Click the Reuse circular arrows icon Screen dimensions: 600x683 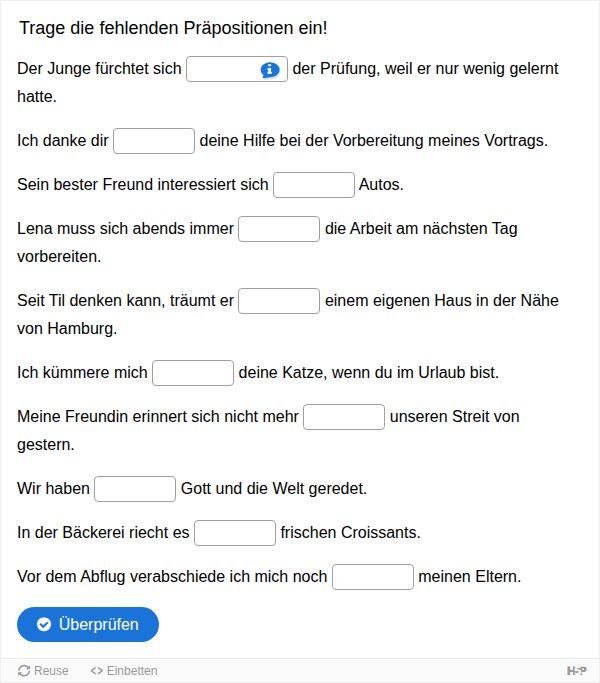[24, 671]
